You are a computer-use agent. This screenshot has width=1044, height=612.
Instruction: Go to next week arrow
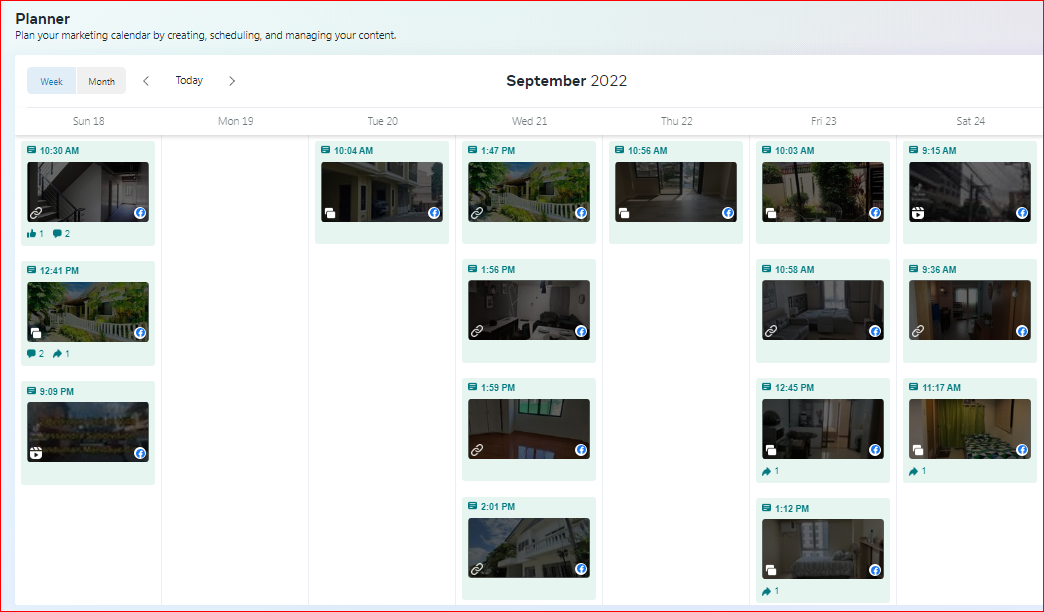coord(232,81)
